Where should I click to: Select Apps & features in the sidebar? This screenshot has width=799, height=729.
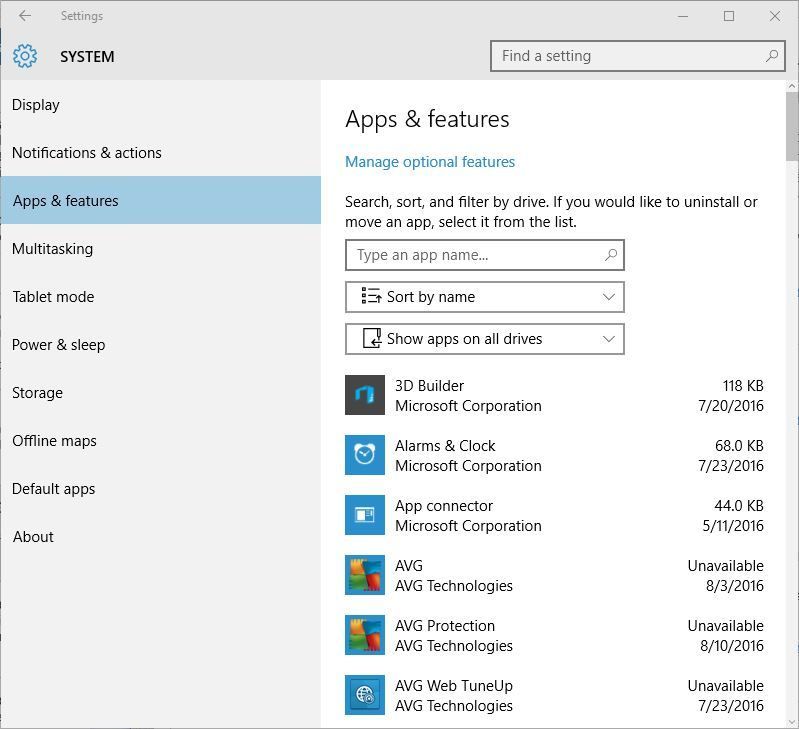161,200
